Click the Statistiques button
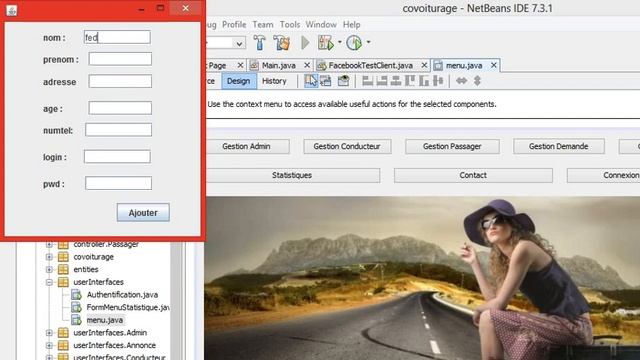This screenshot has width=640, height=360. point(292,175)
